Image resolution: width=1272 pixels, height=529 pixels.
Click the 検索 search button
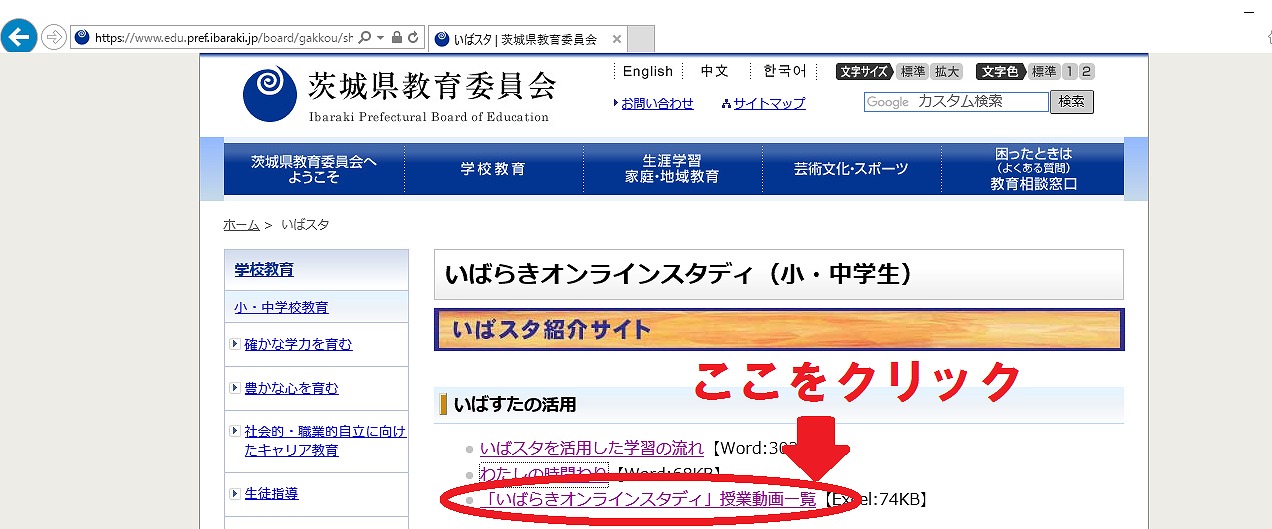pyautogui.click(x=1071, y=102)
